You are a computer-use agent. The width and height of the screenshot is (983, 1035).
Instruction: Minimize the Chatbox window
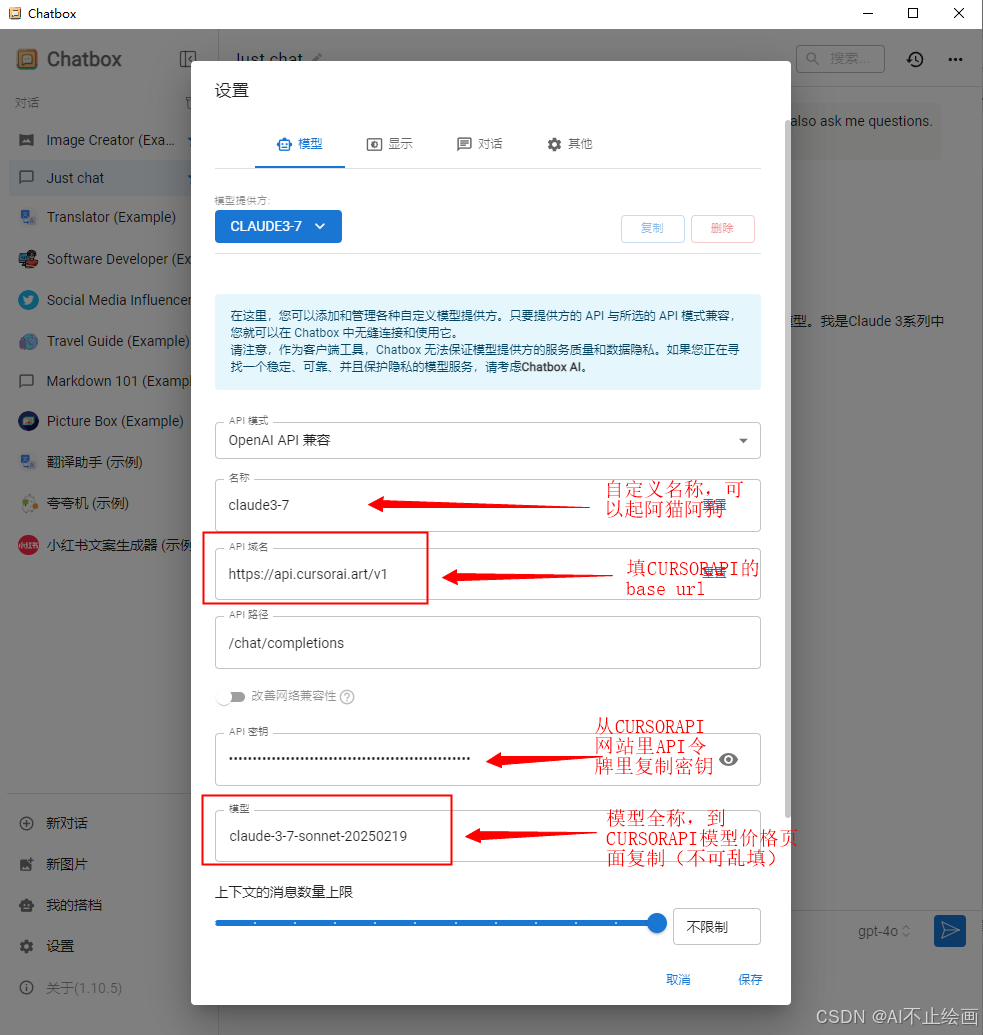tap(868, 13)
